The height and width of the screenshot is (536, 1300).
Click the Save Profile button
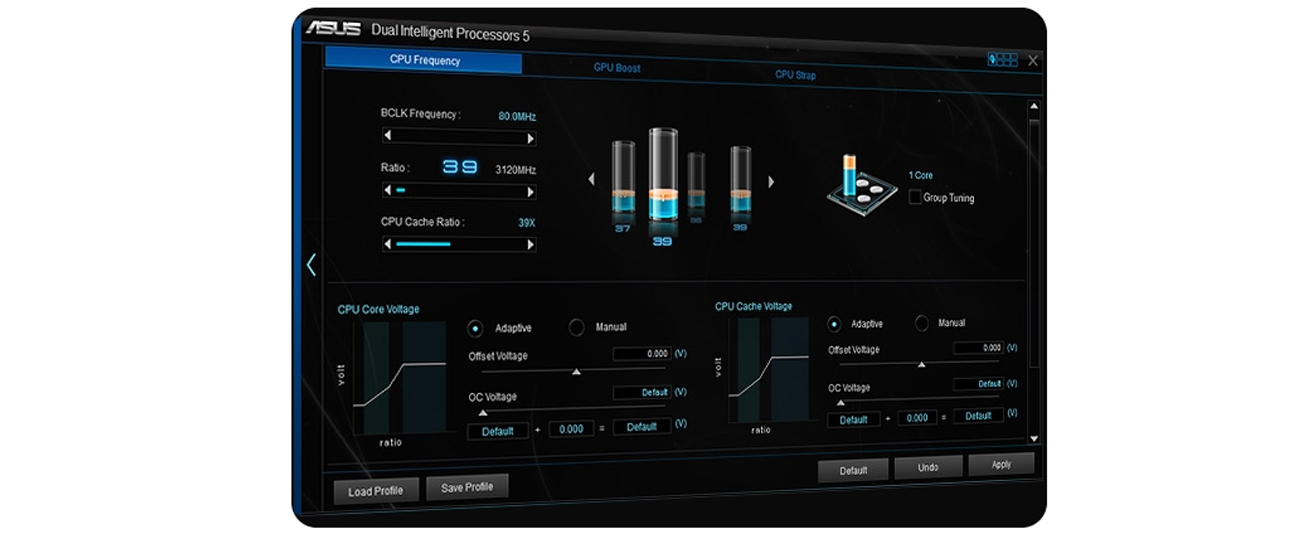point(467,487)
